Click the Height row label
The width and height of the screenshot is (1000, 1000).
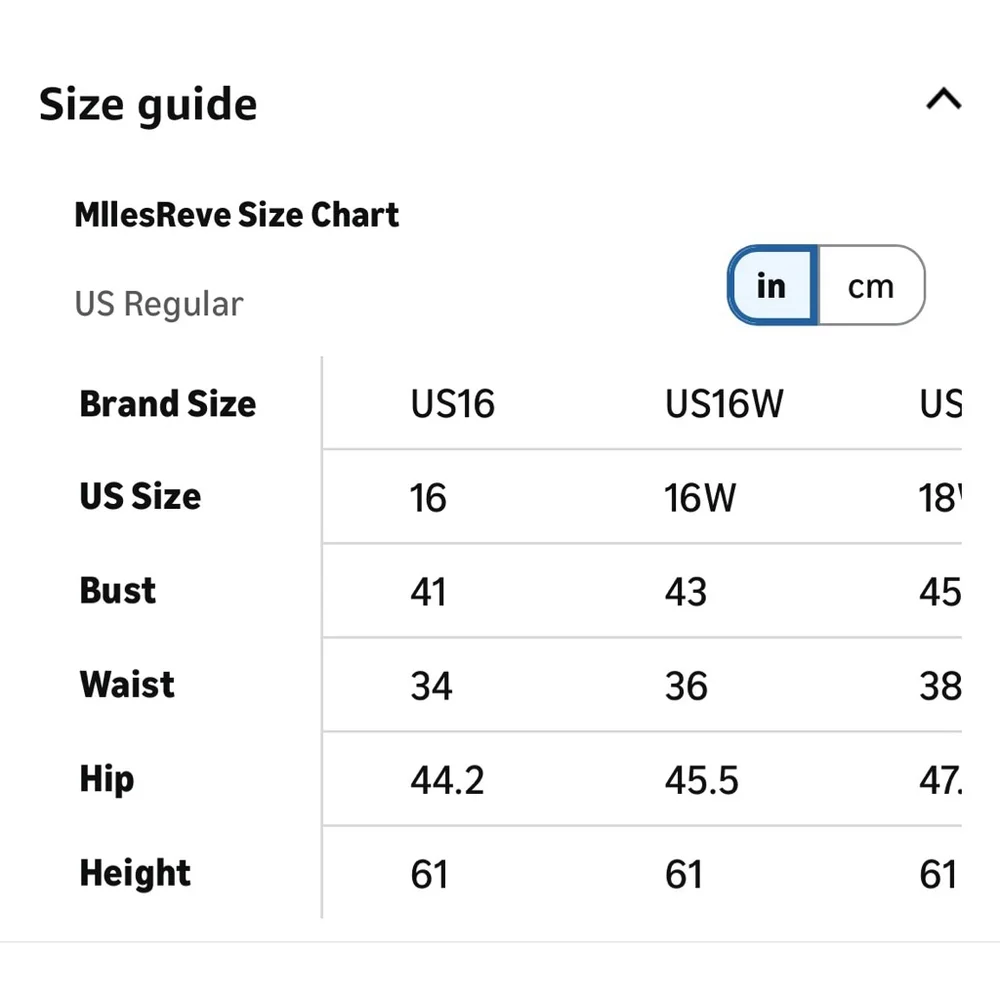pyautogui.click(x=135, y=873)
